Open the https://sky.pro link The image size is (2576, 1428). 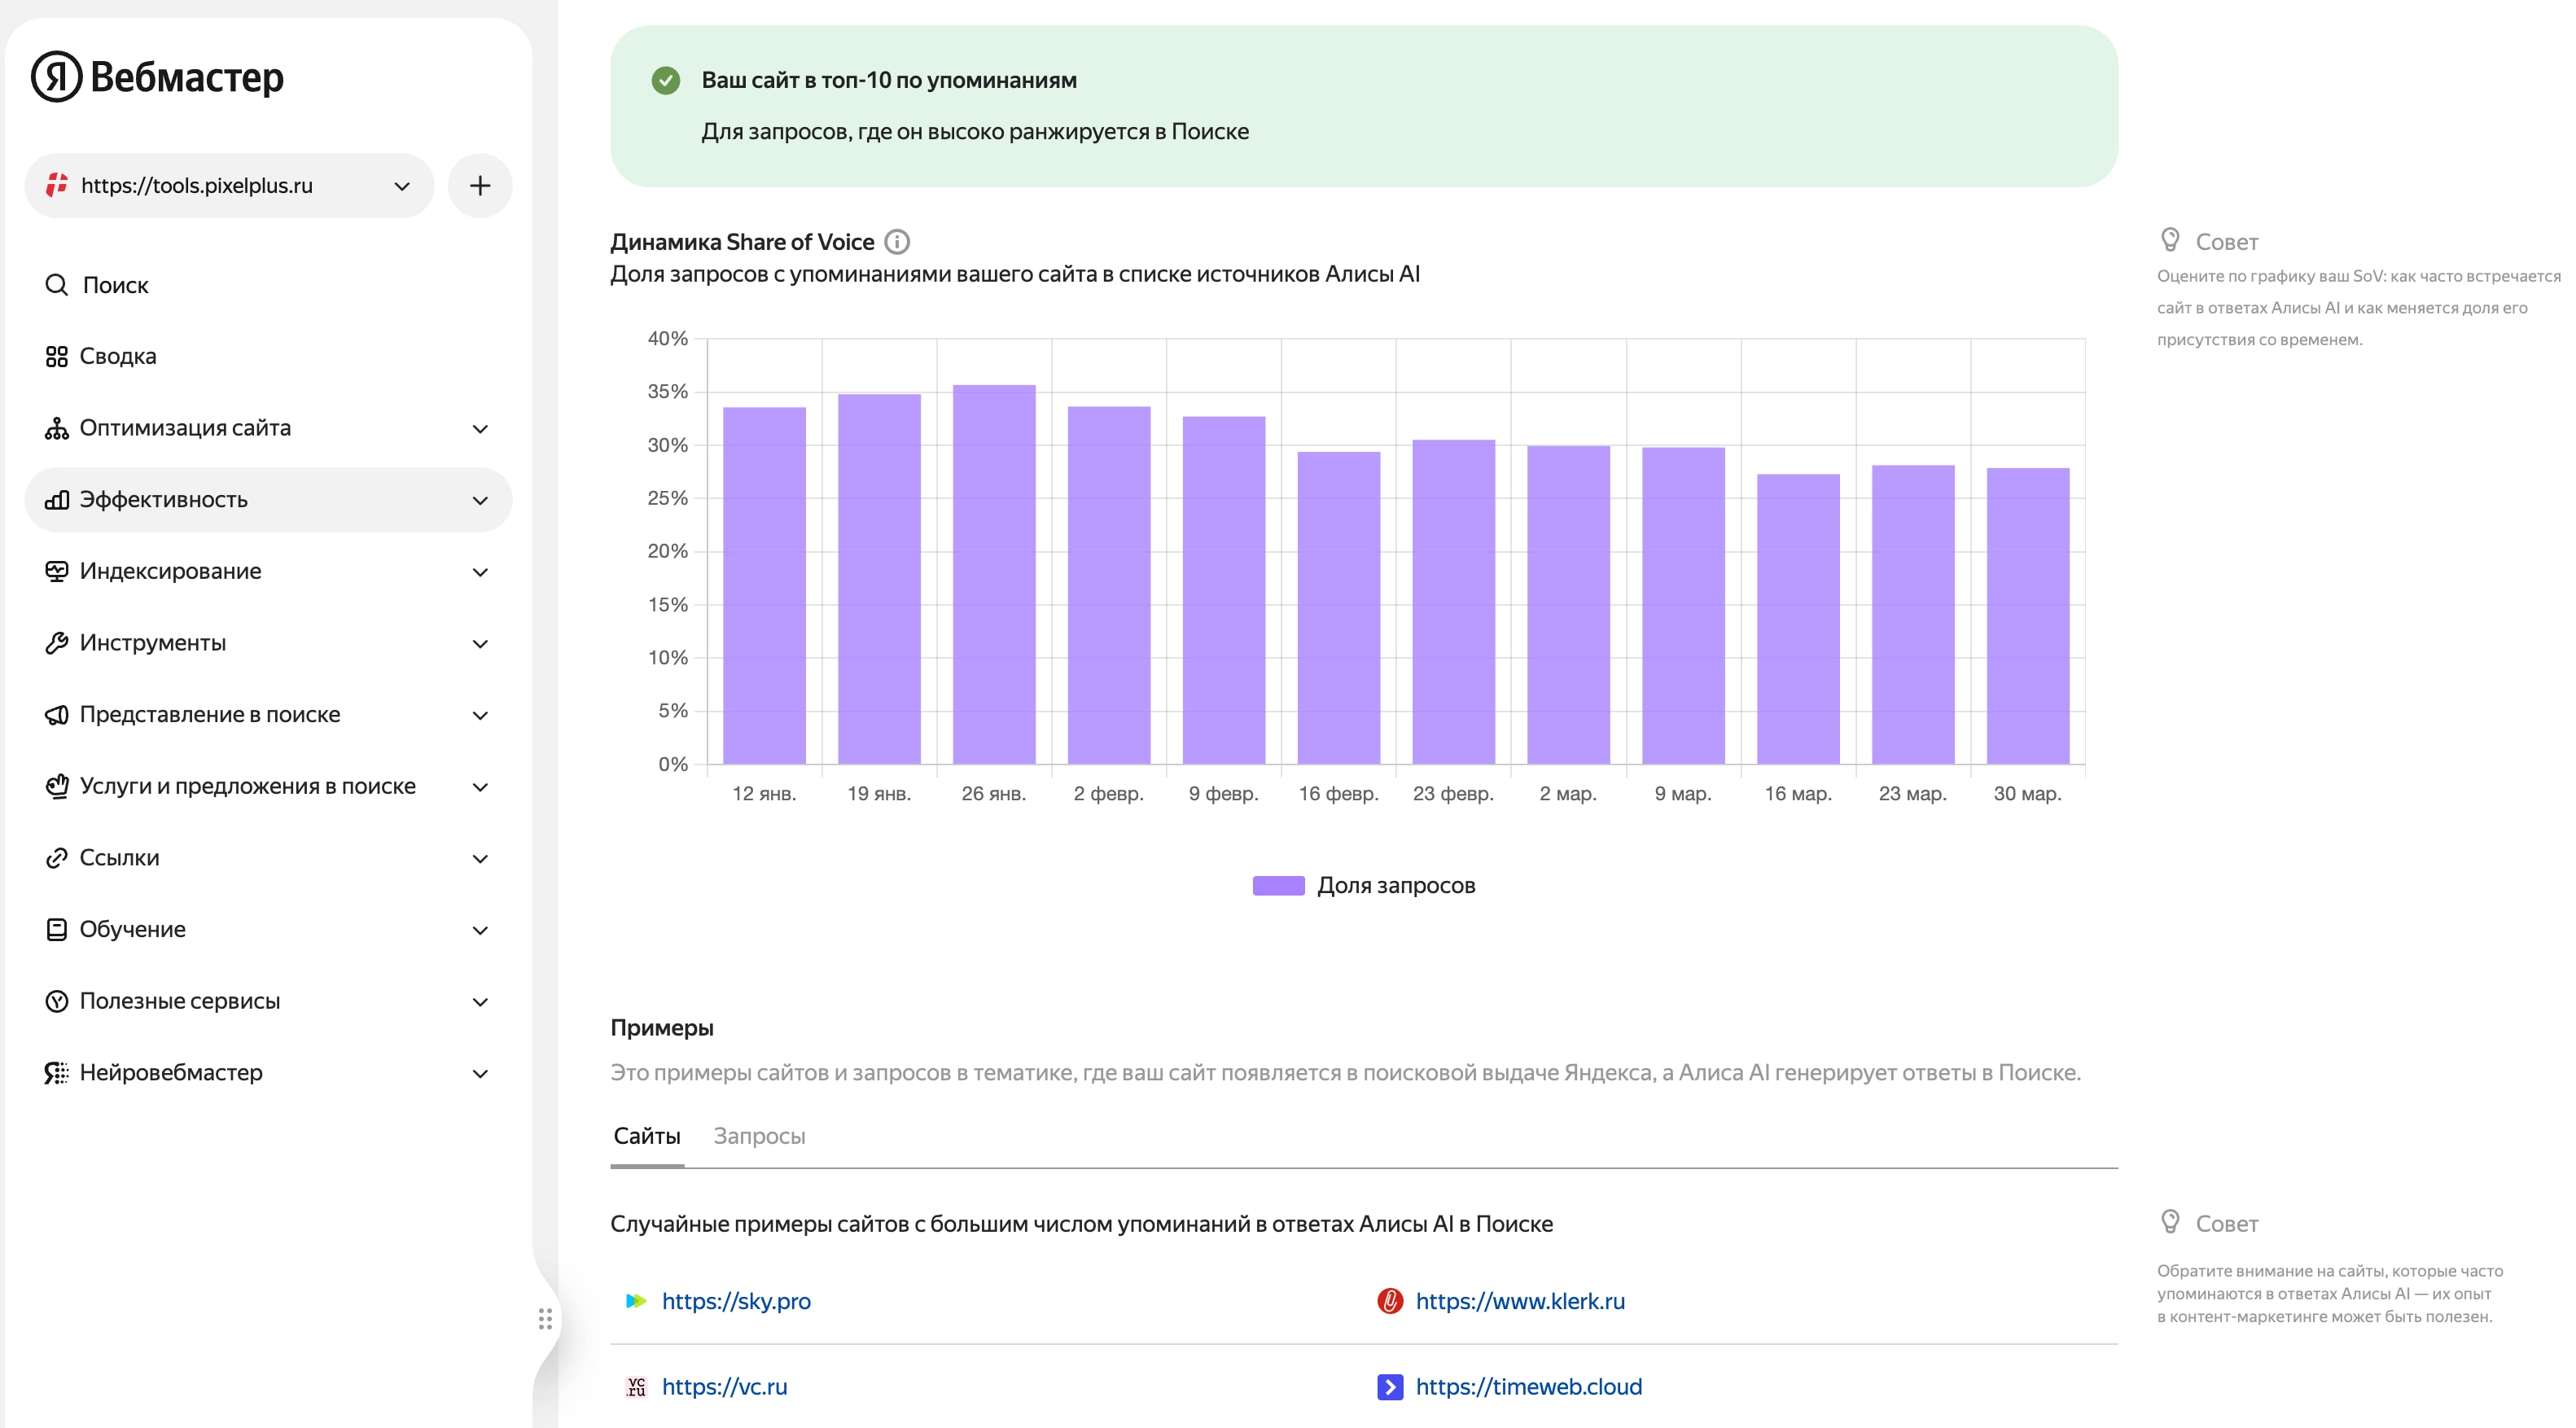point(736,1301)
